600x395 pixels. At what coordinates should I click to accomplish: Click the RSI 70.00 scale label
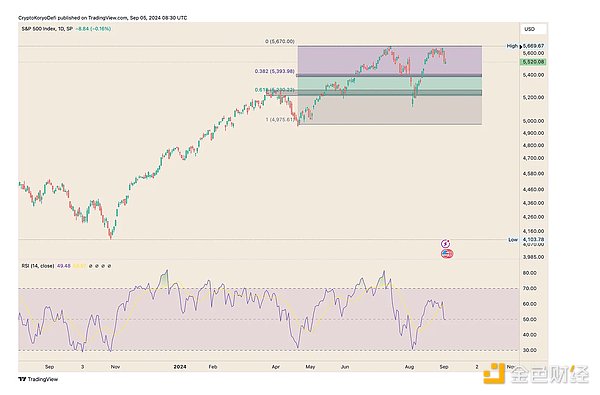530,288
